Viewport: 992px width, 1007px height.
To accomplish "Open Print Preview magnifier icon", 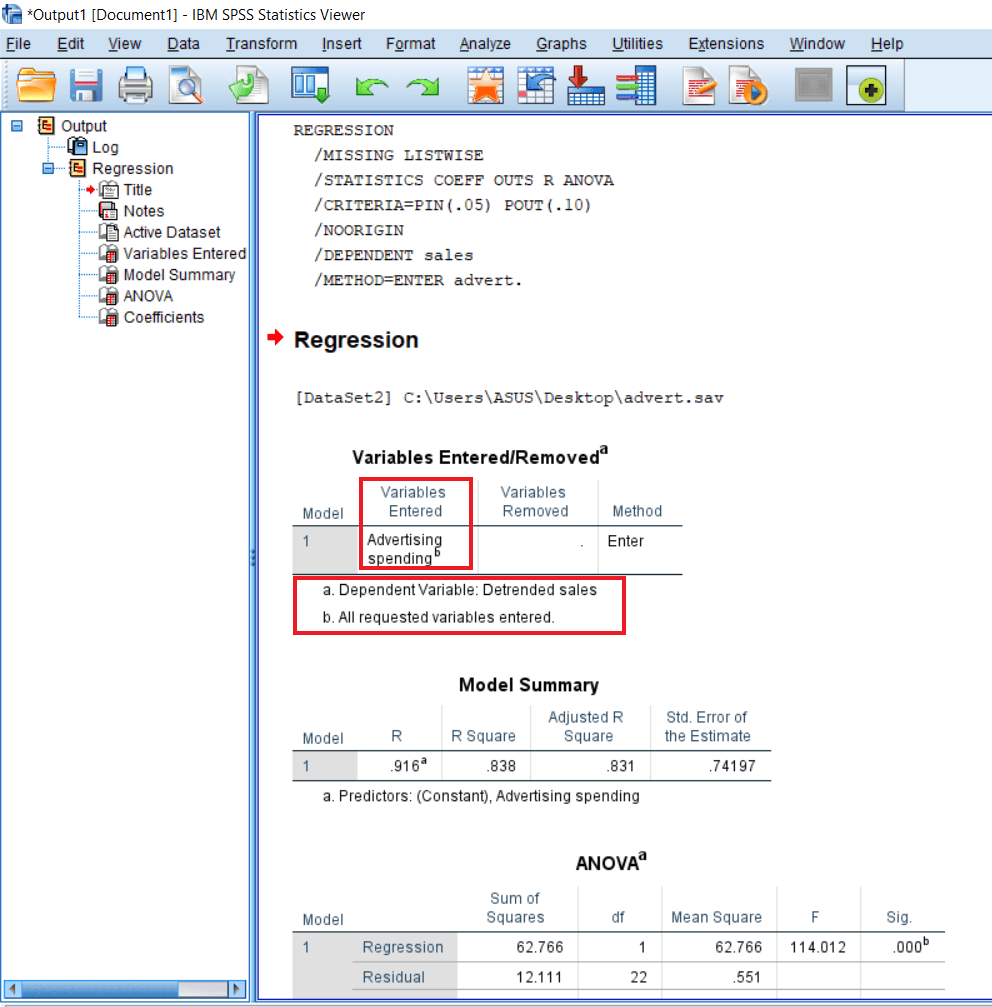I will coord(186,85).
